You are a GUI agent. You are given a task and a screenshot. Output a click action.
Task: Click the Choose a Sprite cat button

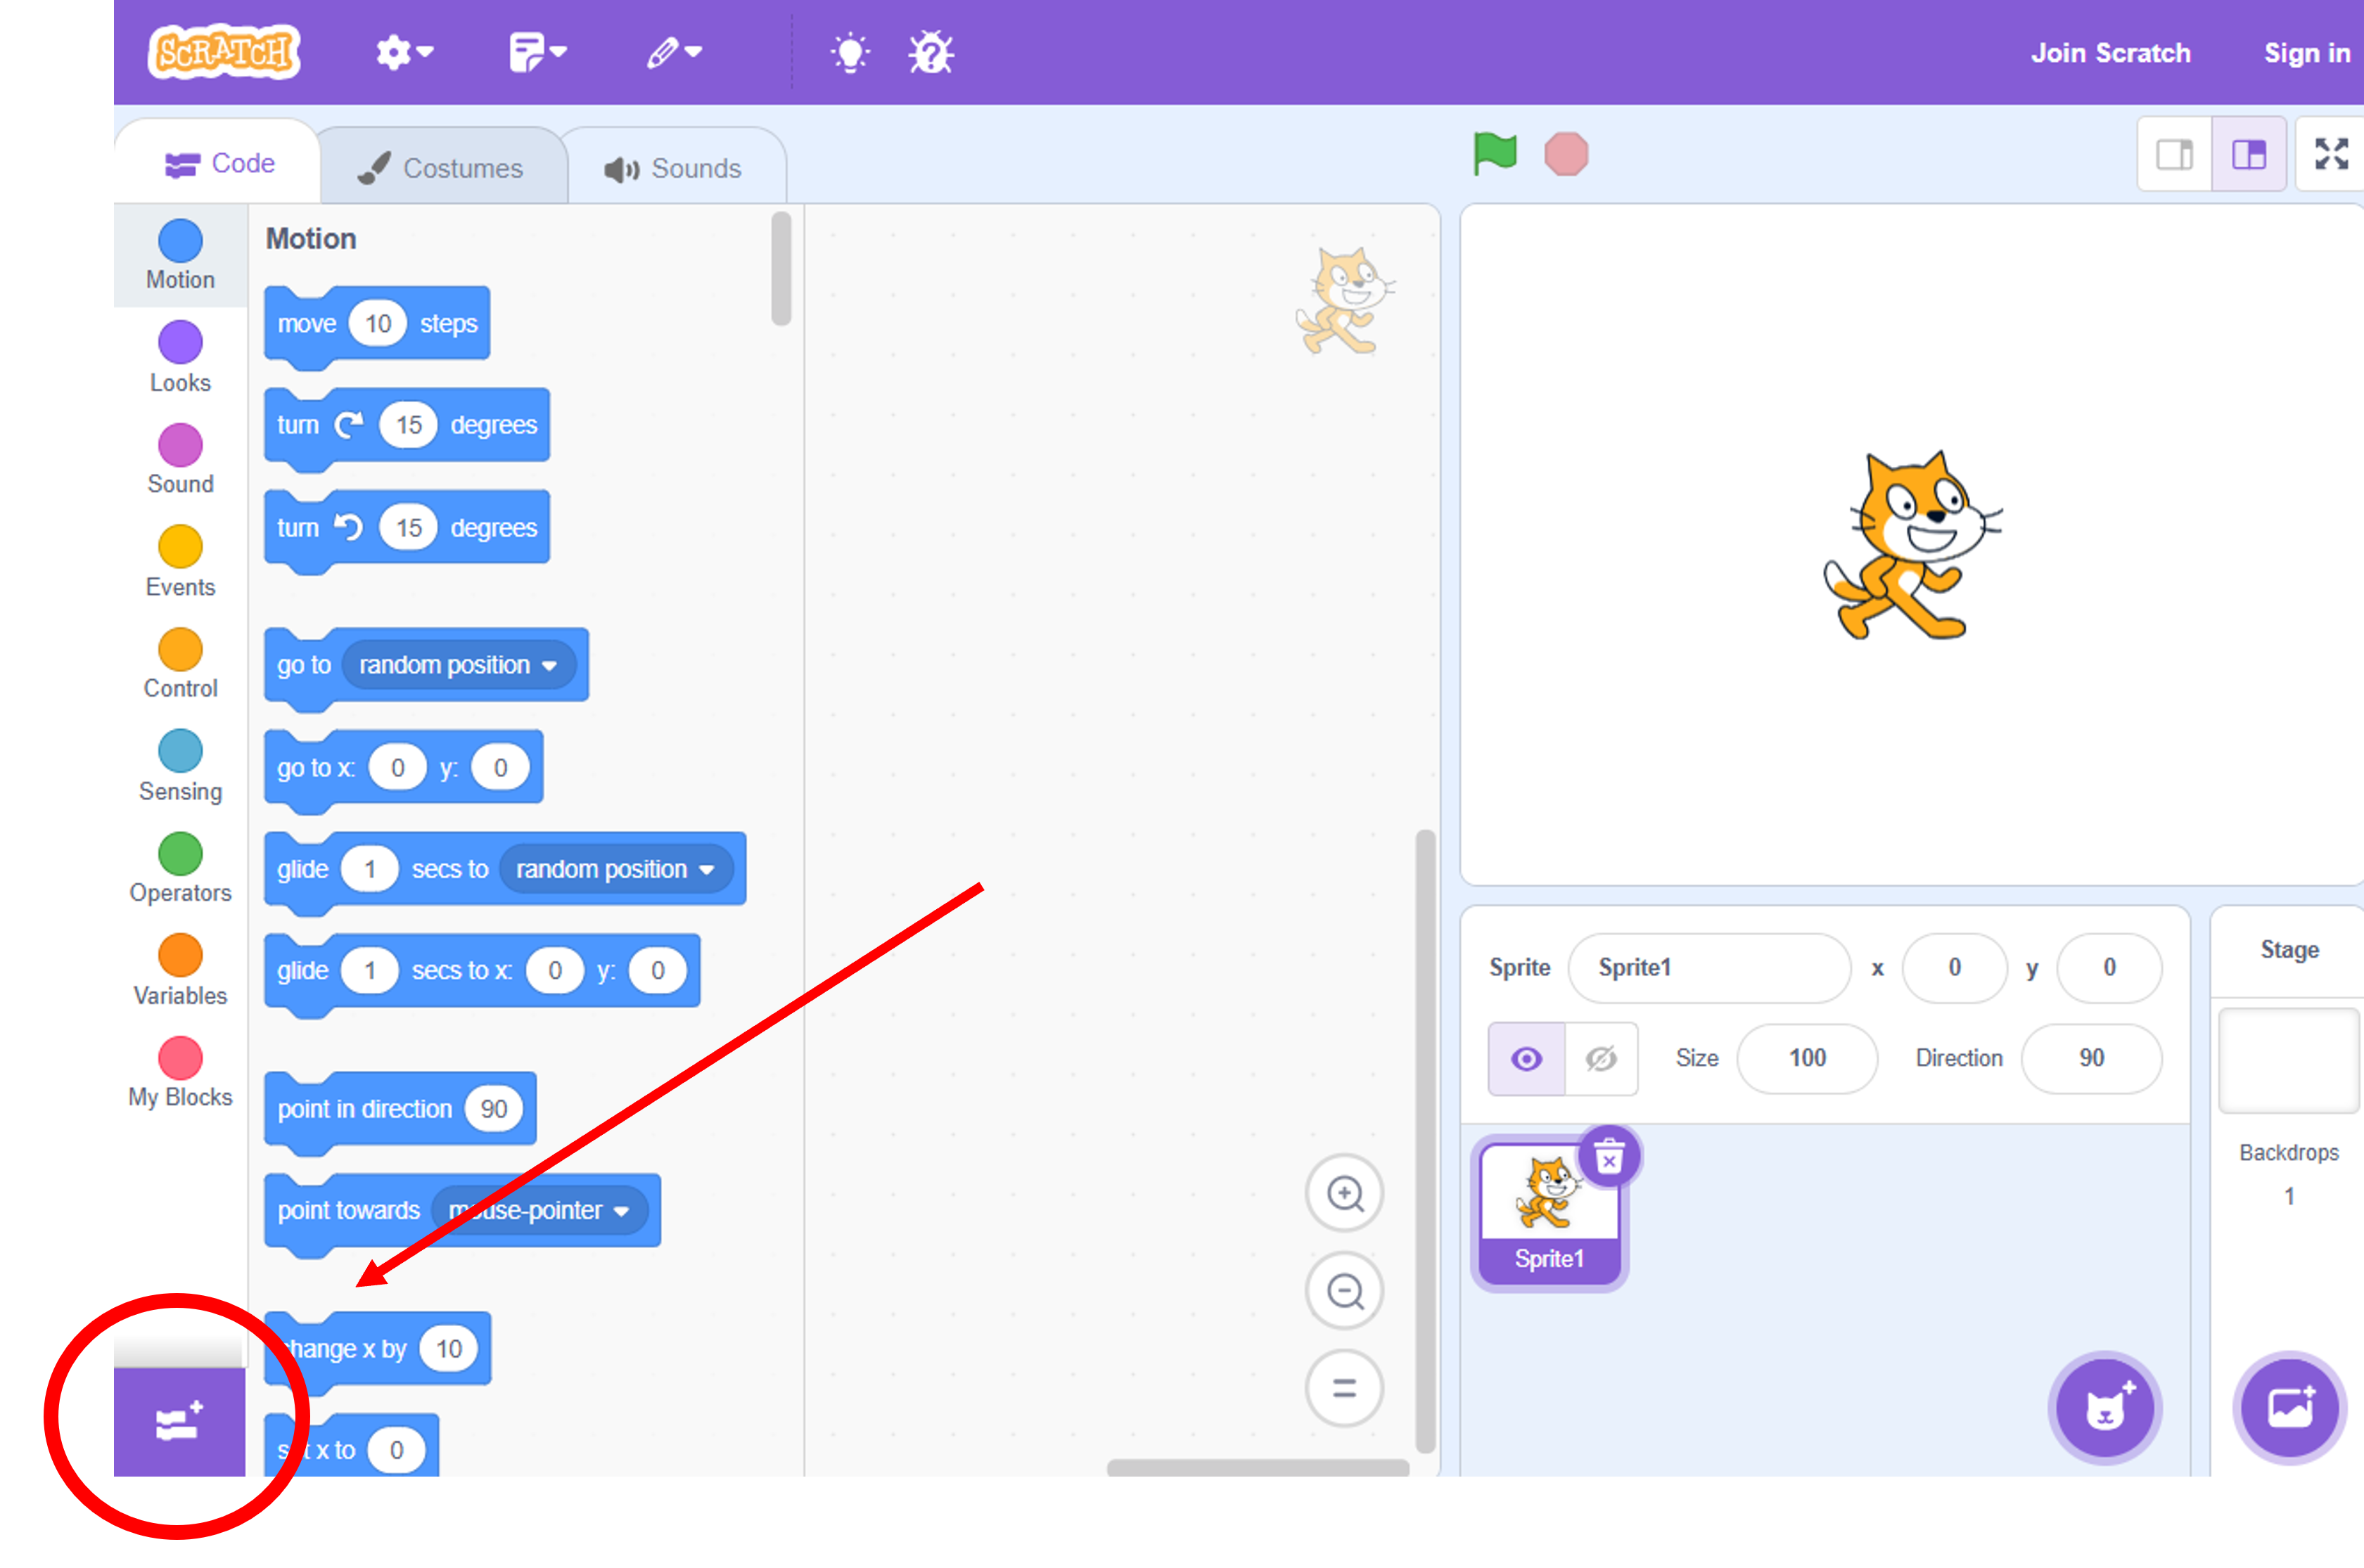(2105, 1408)
